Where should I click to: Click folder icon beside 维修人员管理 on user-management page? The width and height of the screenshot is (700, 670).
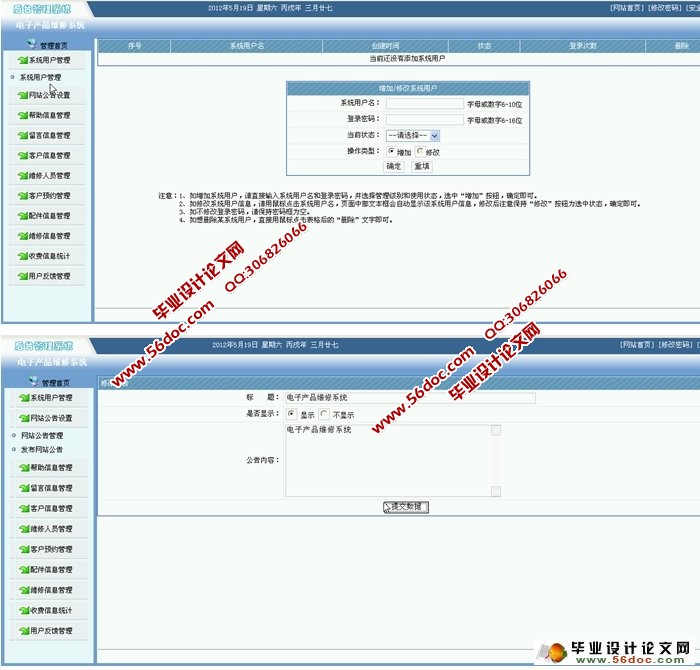[x=23, y=175]
